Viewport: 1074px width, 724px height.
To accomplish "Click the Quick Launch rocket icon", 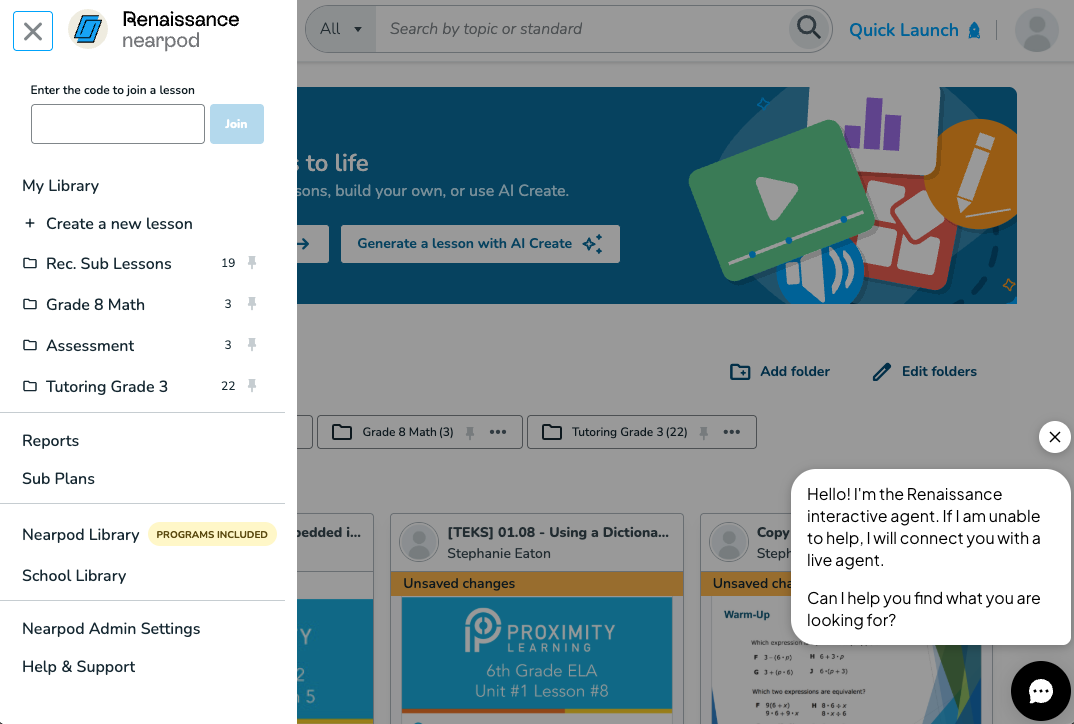I will [x=974, y=30].
